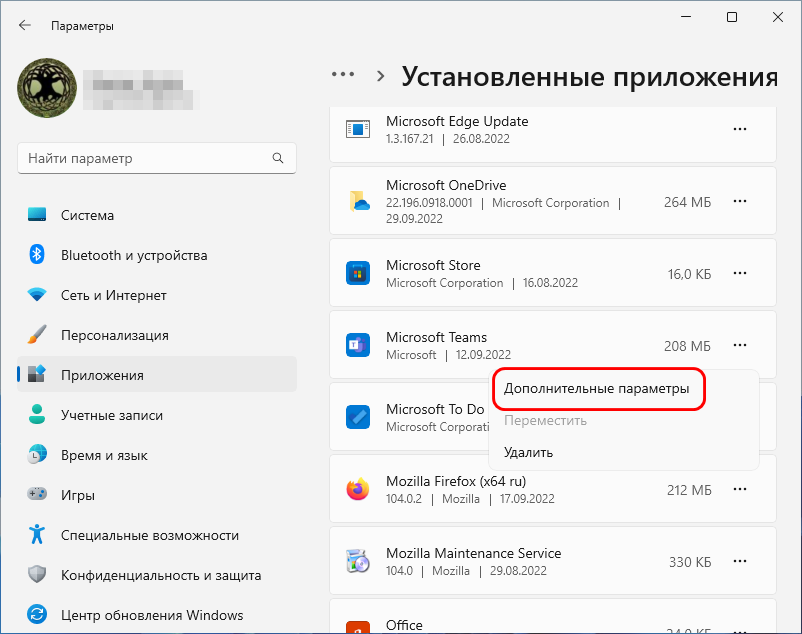This screenshot has width=802, height=634.
Task: Maximize the Параметры window
Action: tap(732, 17)
